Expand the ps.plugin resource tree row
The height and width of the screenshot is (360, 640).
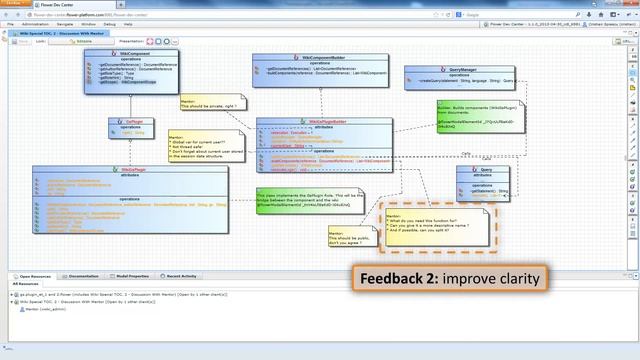click(12, 294)
